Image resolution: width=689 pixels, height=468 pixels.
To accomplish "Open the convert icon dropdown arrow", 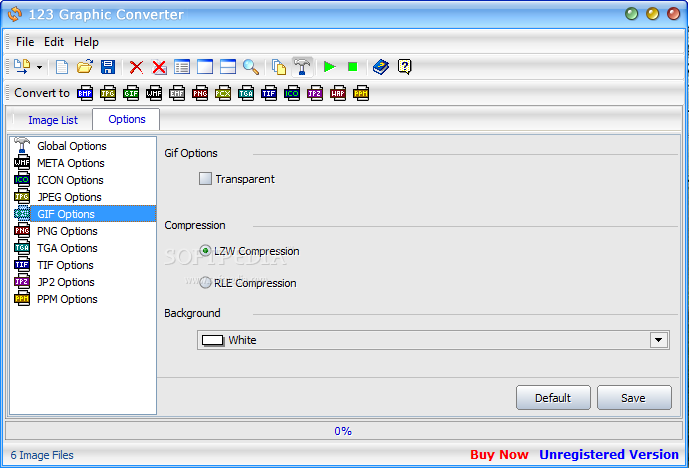I will [x=40, y=67].
